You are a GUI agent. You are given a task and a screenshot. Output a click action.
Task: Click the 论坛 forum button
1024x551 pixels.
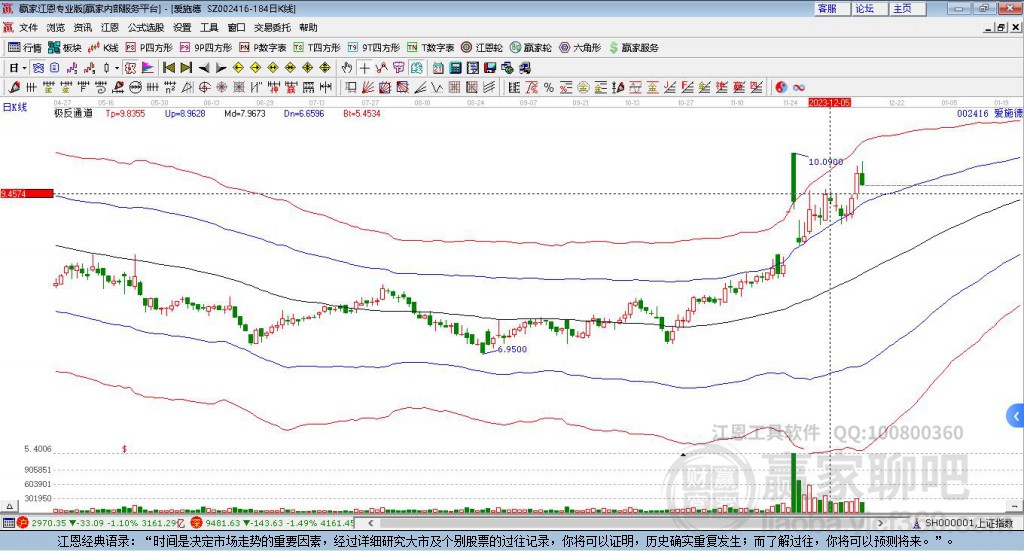point(871,8)
